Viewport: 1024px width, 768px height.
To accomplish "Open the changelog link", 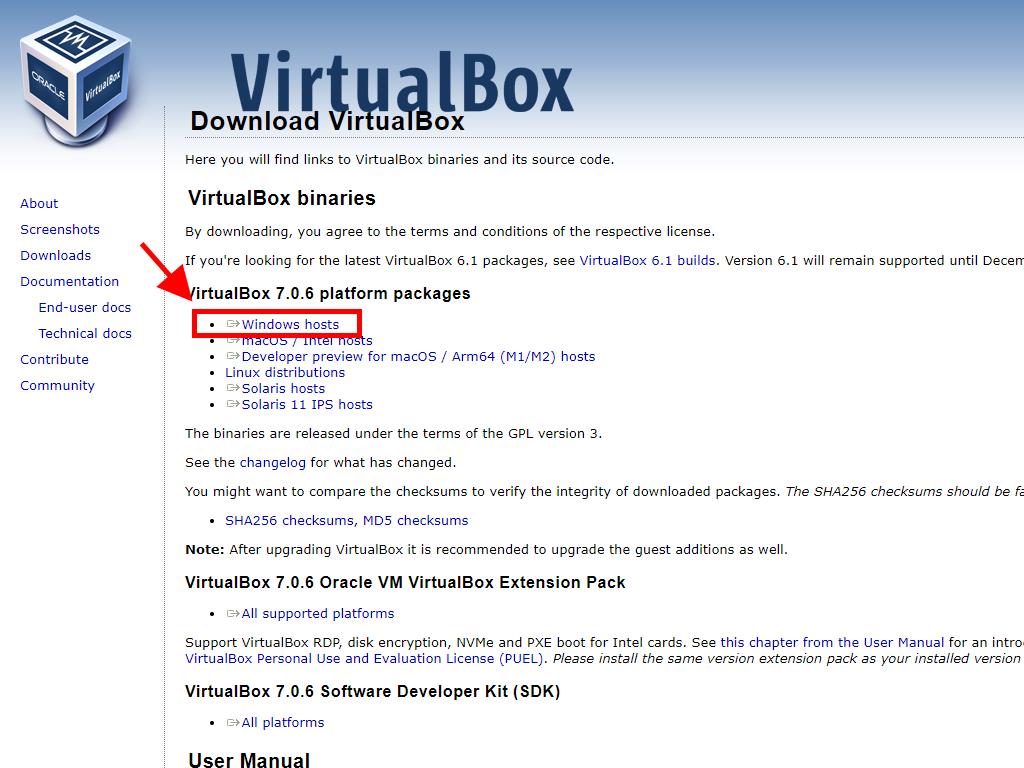I will click(x=273, y=462).
